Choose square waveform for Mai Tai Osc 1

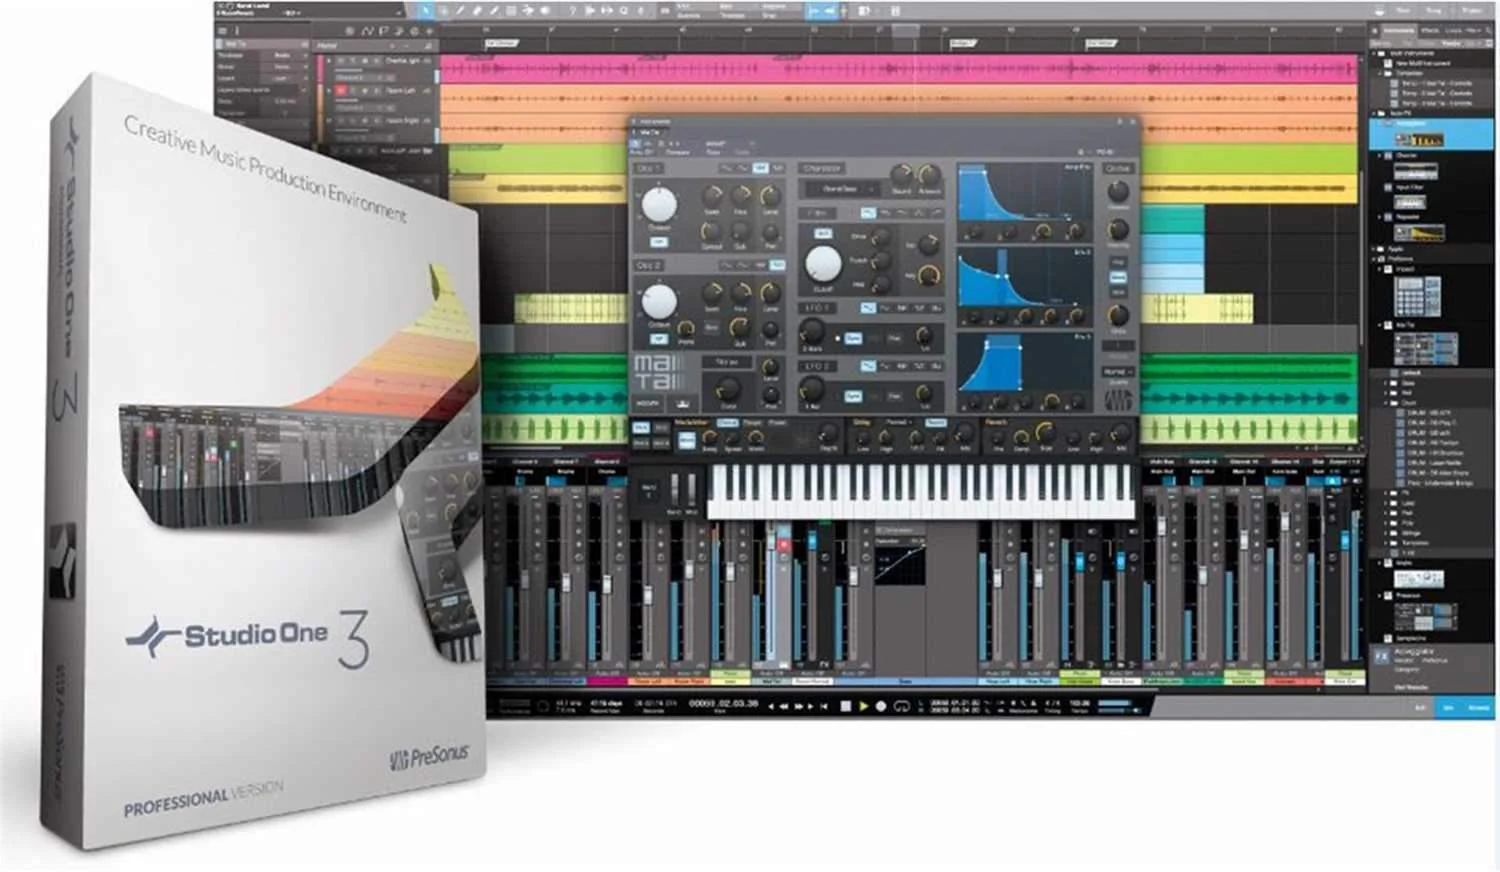(778, 168)
